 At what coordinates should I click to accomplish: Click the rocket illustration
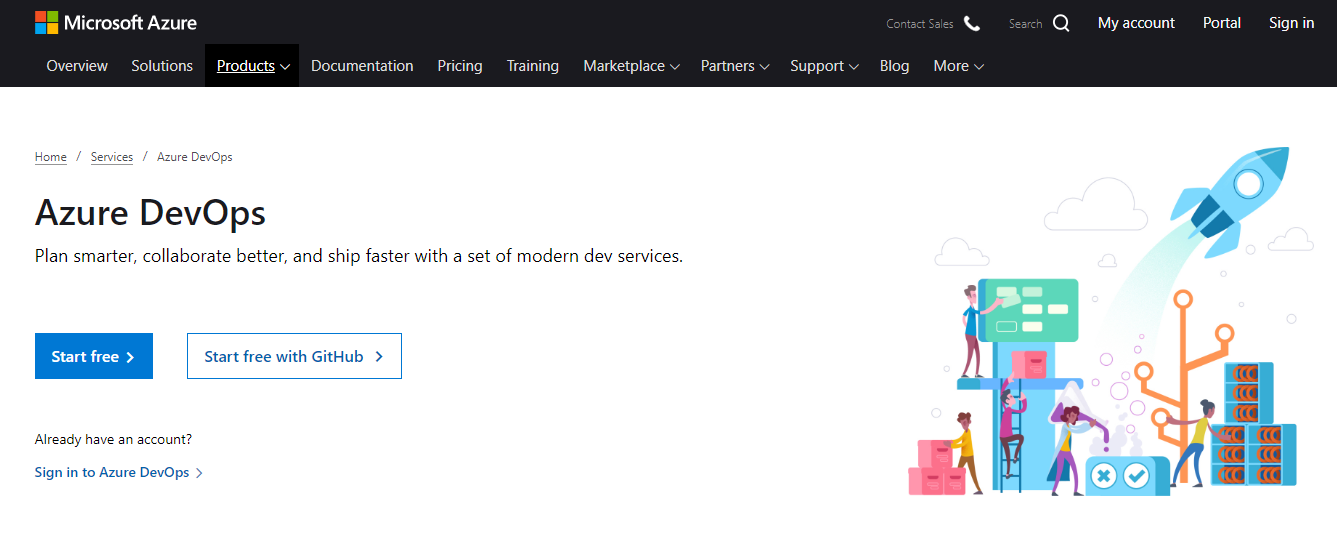[1232, 197]
